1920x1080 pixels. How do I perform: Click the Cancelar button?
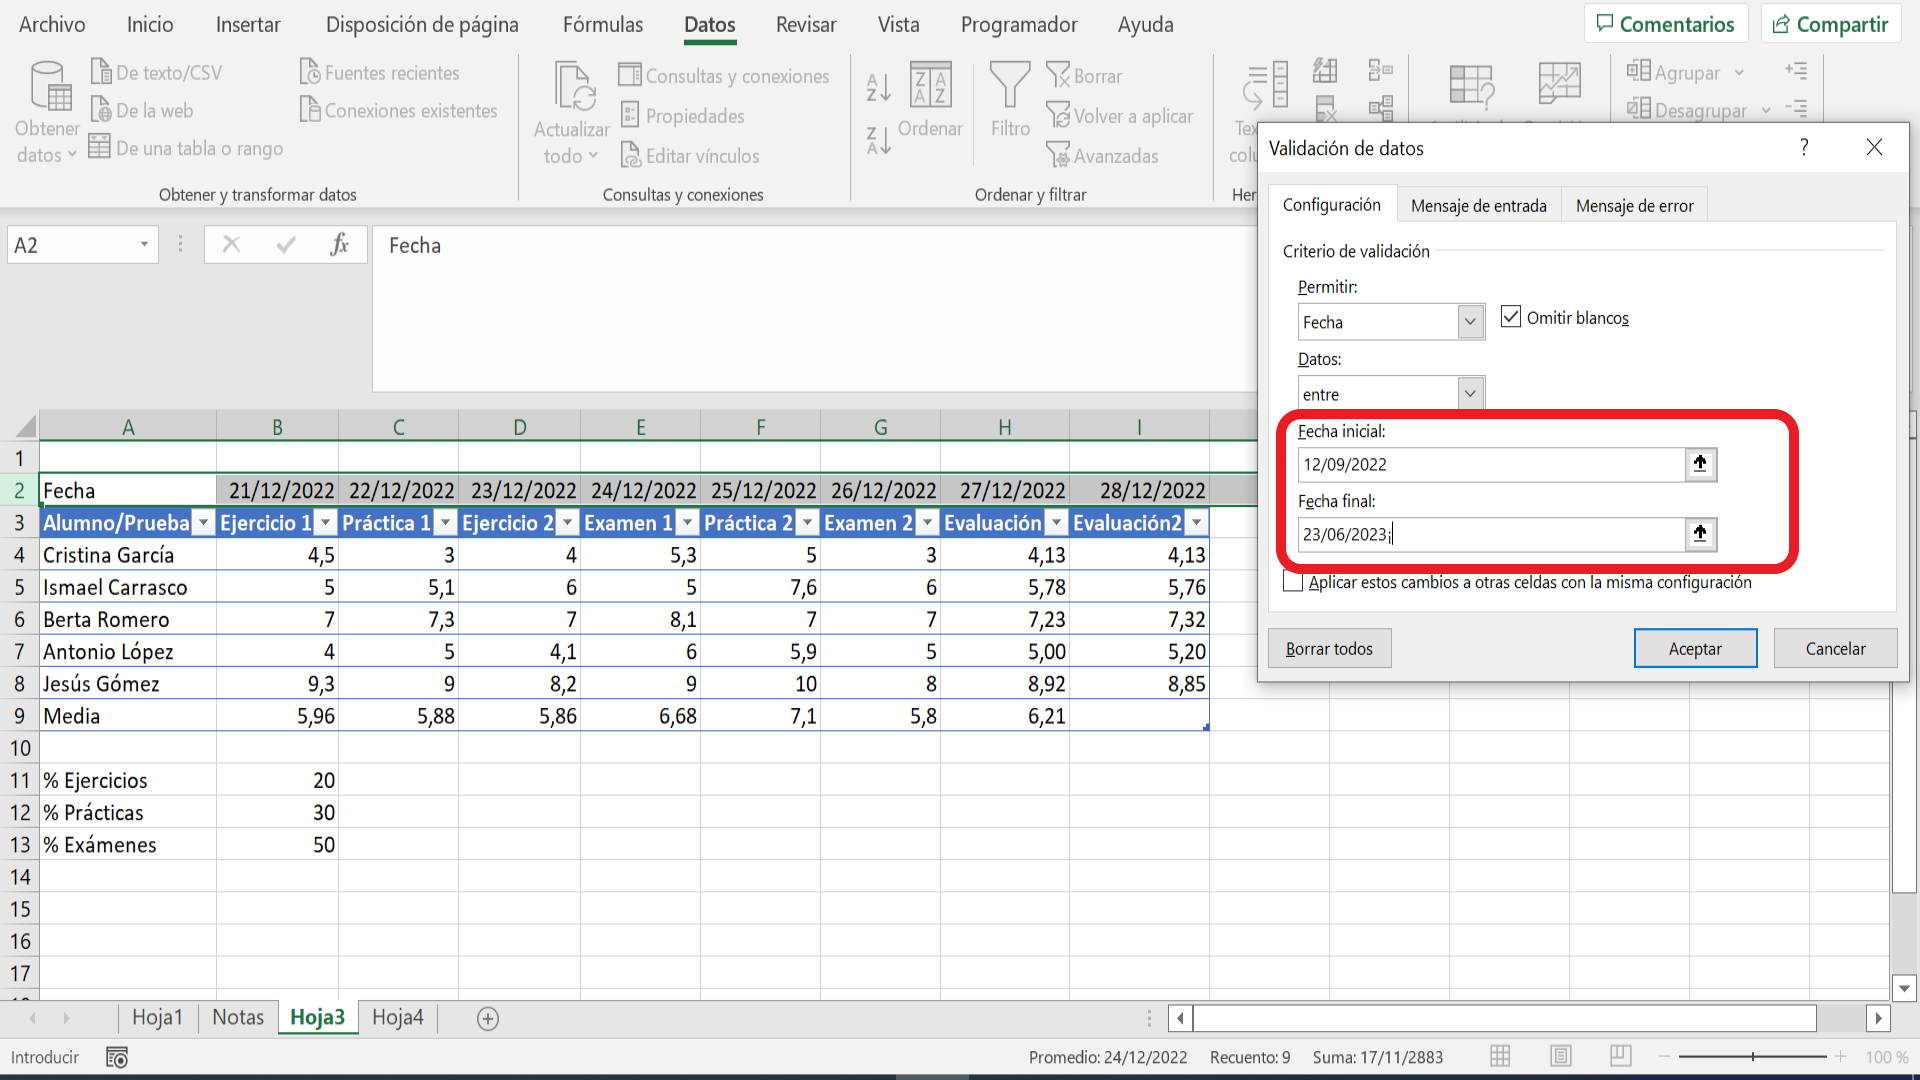[1835, 648]
